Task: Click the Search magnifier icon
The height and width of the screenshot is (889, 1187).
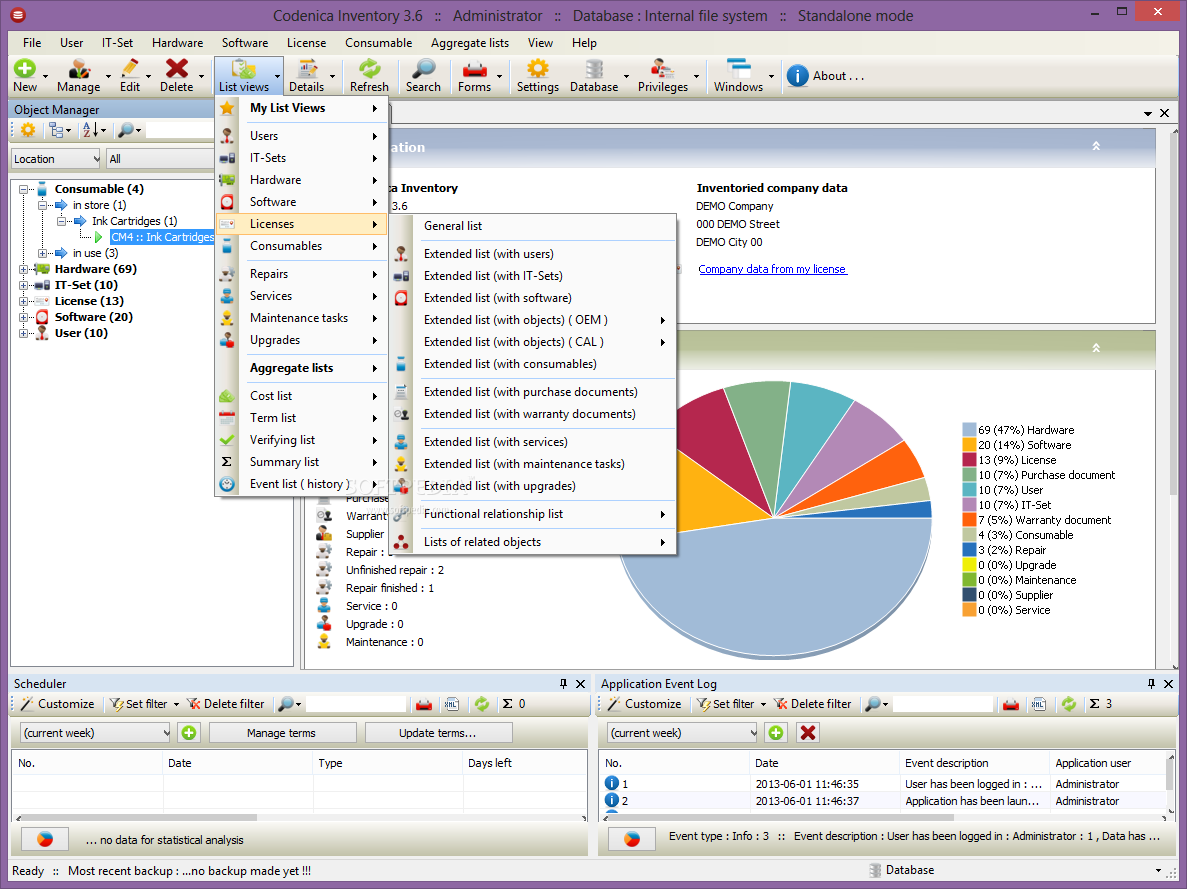Action: (x=423, y=69)
